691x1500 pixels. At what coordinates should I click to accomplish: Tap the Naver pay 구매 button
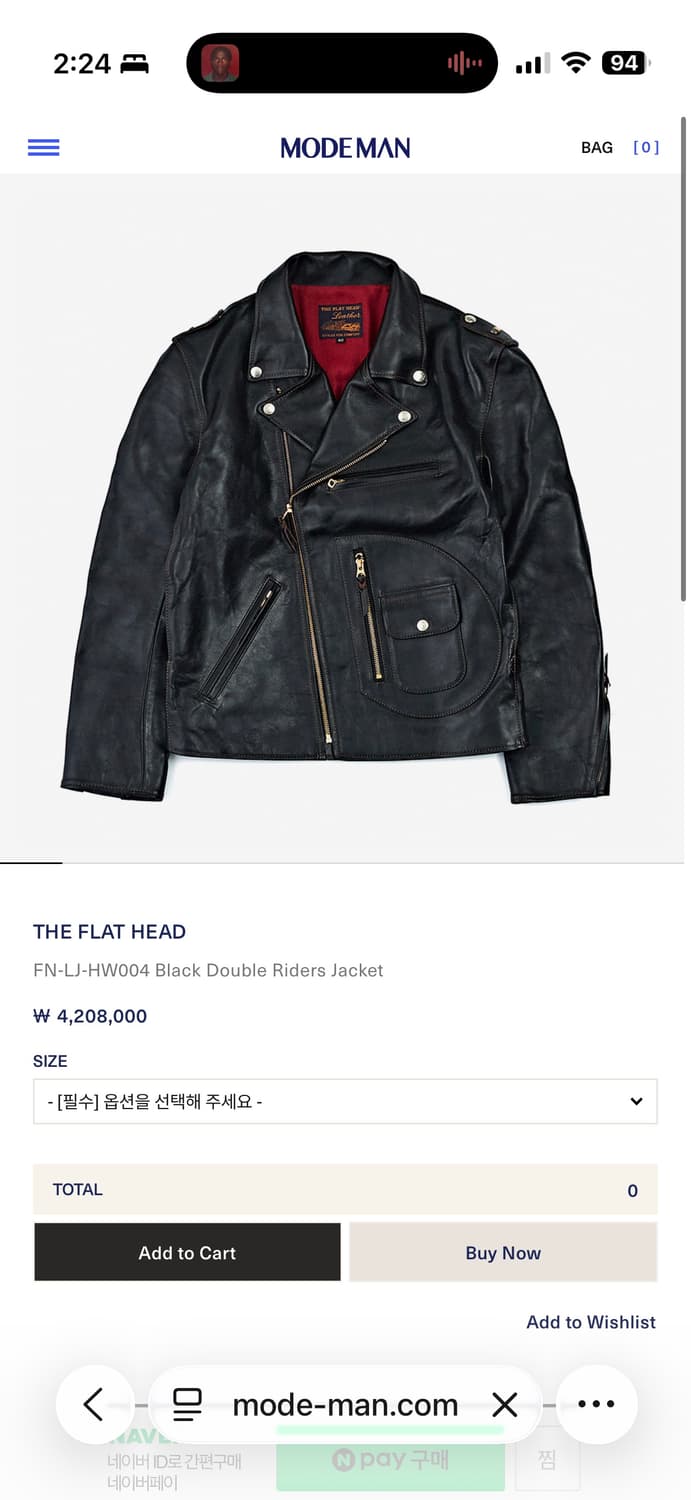tap(390, 1460)
